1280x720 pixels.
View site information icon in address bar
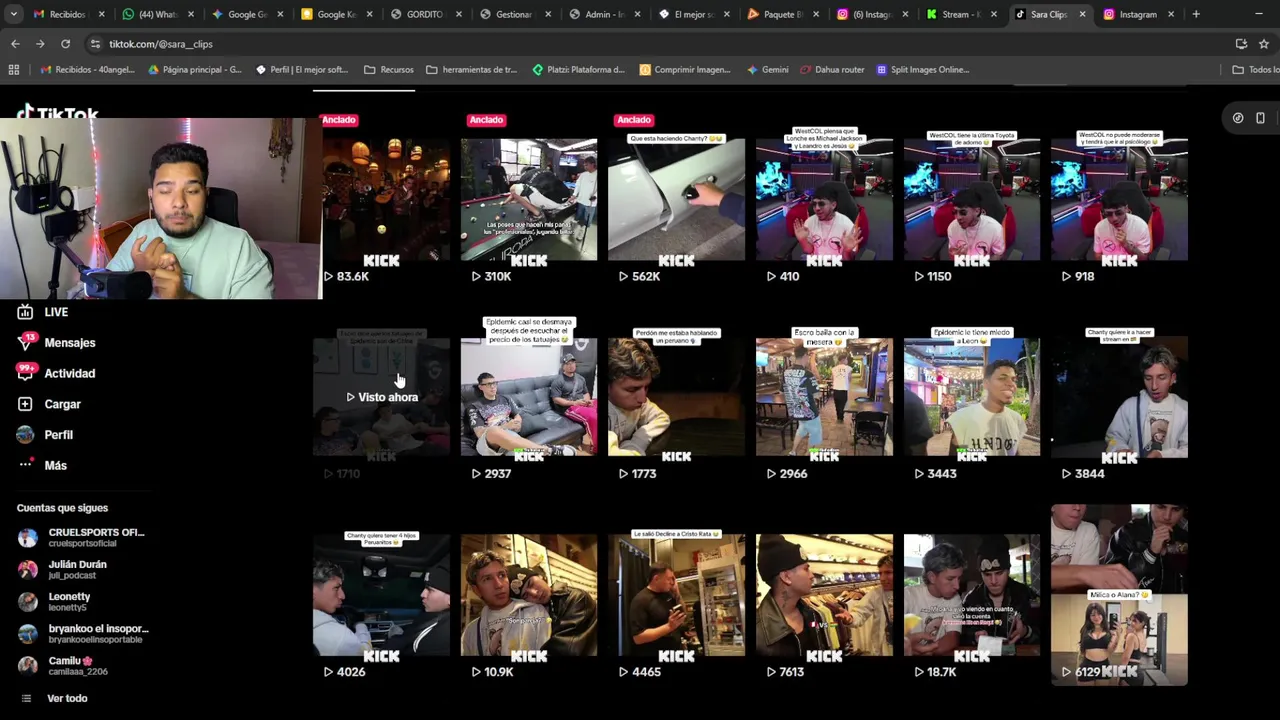click(95, 44)
